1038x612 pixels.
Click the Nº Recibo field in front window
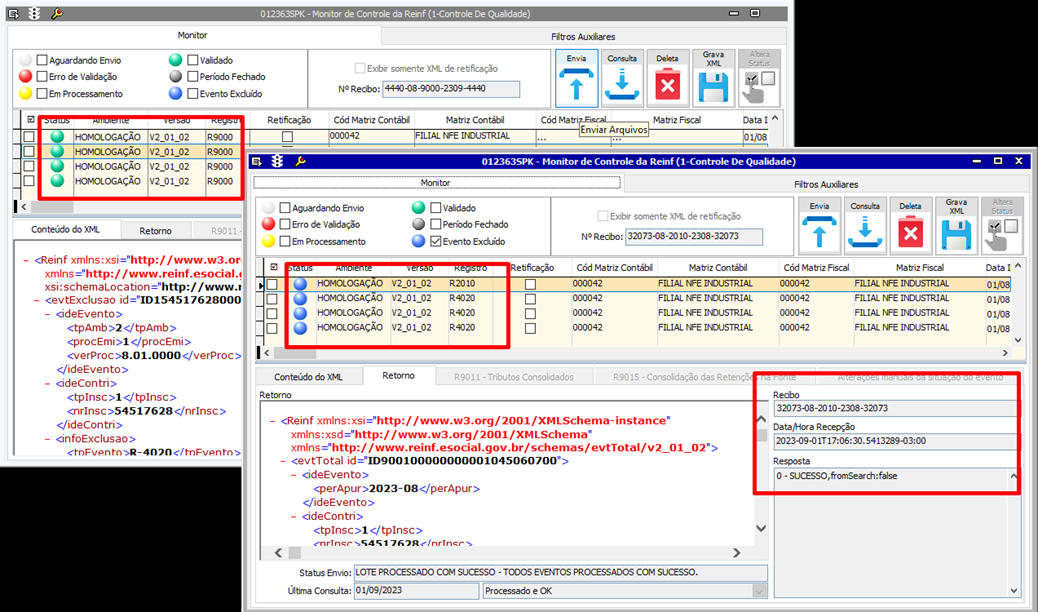[694, 236]
